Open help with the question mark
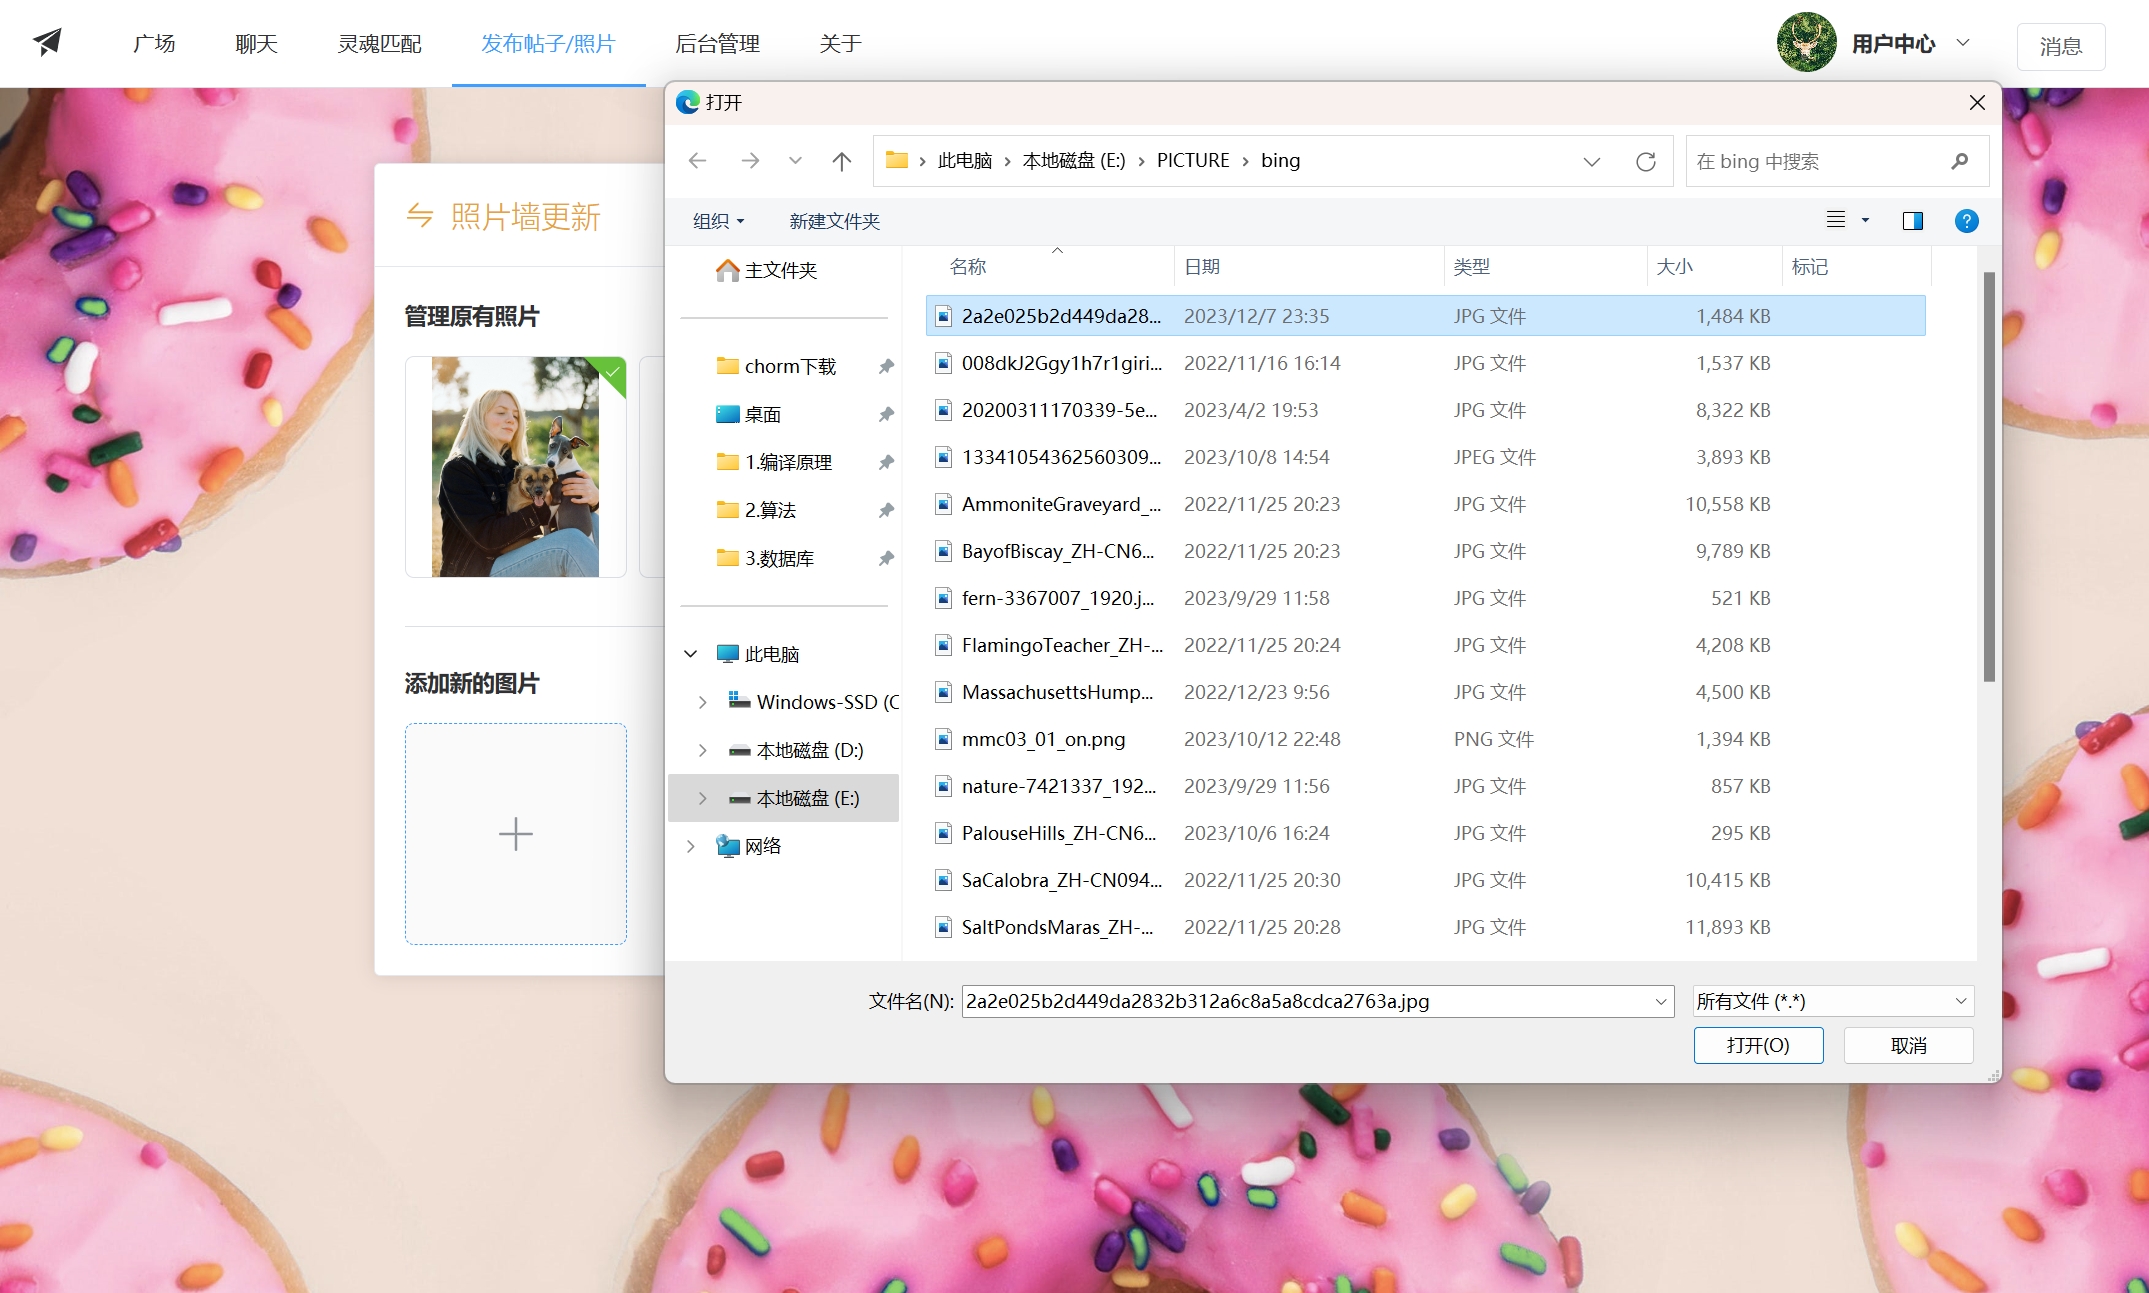 click(x=1966, y=221)
